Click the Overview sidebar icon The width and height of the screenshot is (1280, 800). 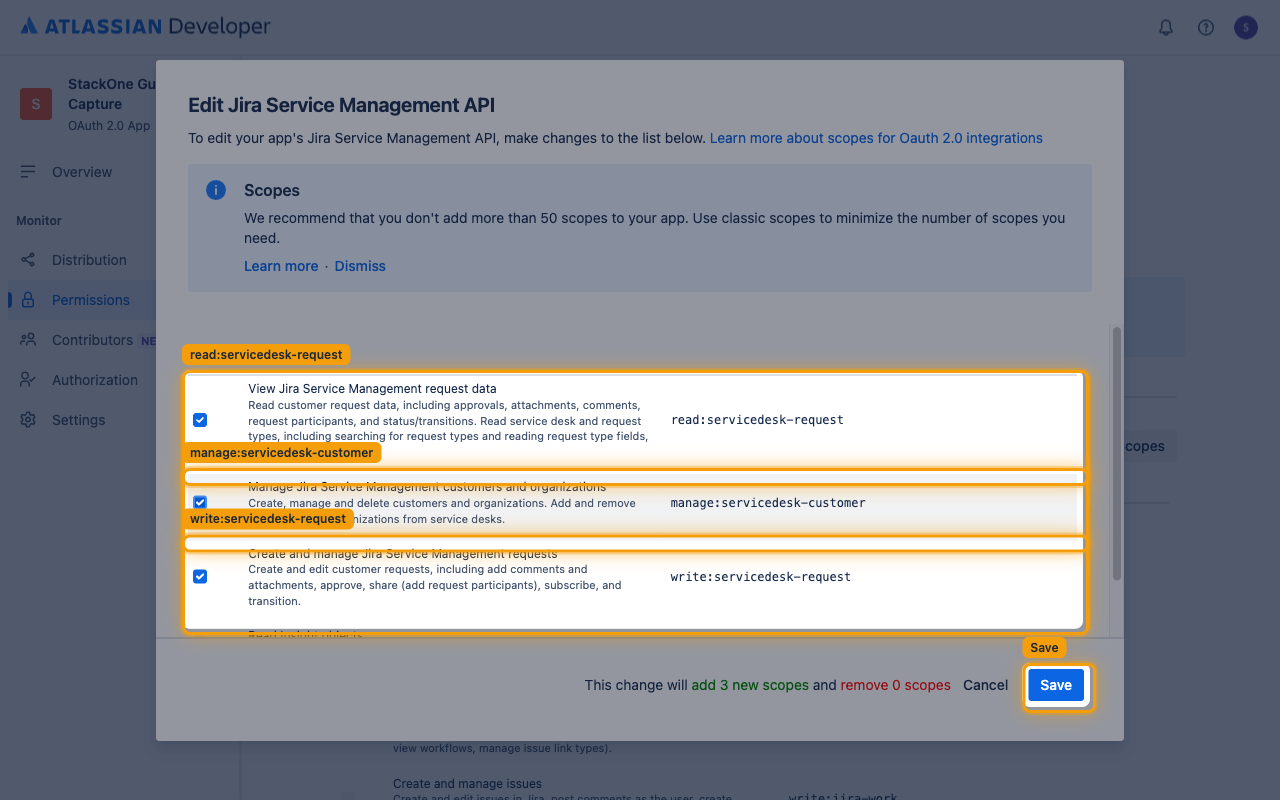(x=28, y=172)
